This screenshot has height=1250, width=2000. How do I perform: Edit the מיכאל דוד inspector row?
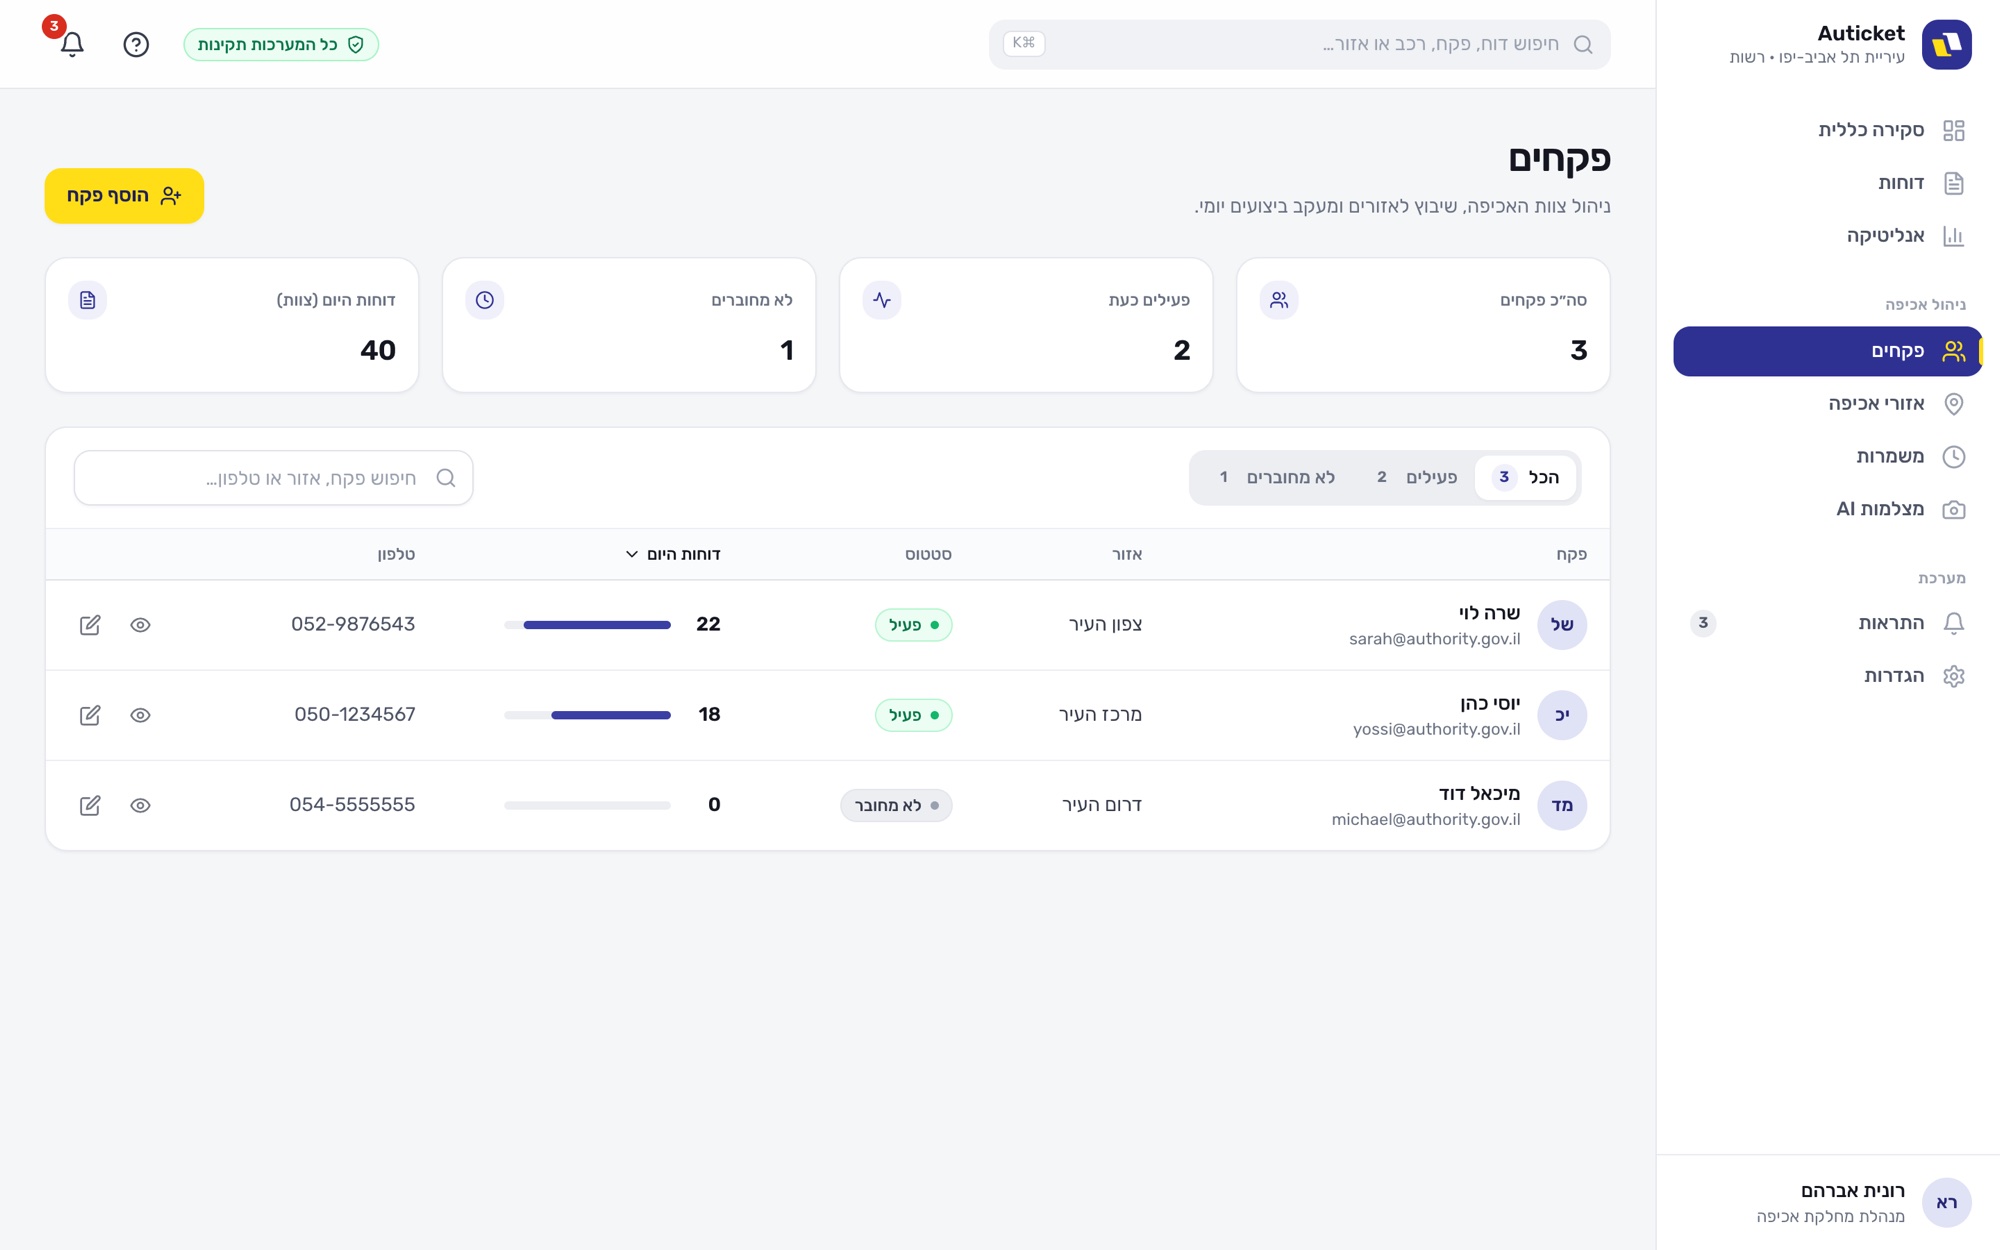(90, 805)
